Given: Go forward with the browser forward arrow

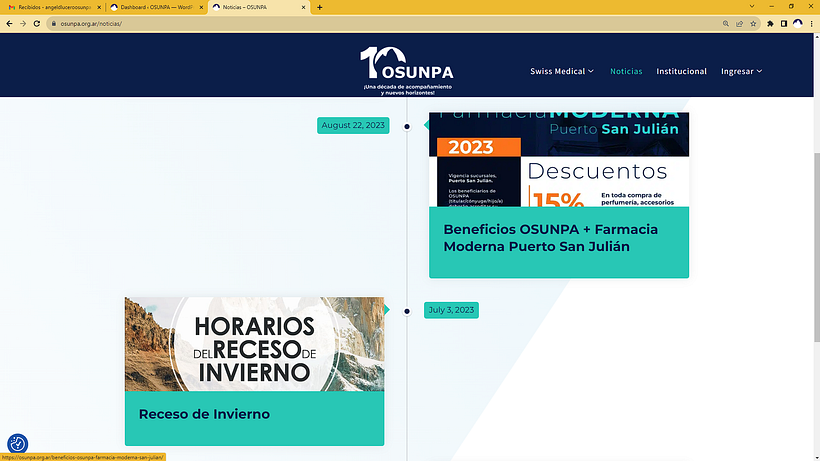Looking at the screenshot, I should click(23, 24).
